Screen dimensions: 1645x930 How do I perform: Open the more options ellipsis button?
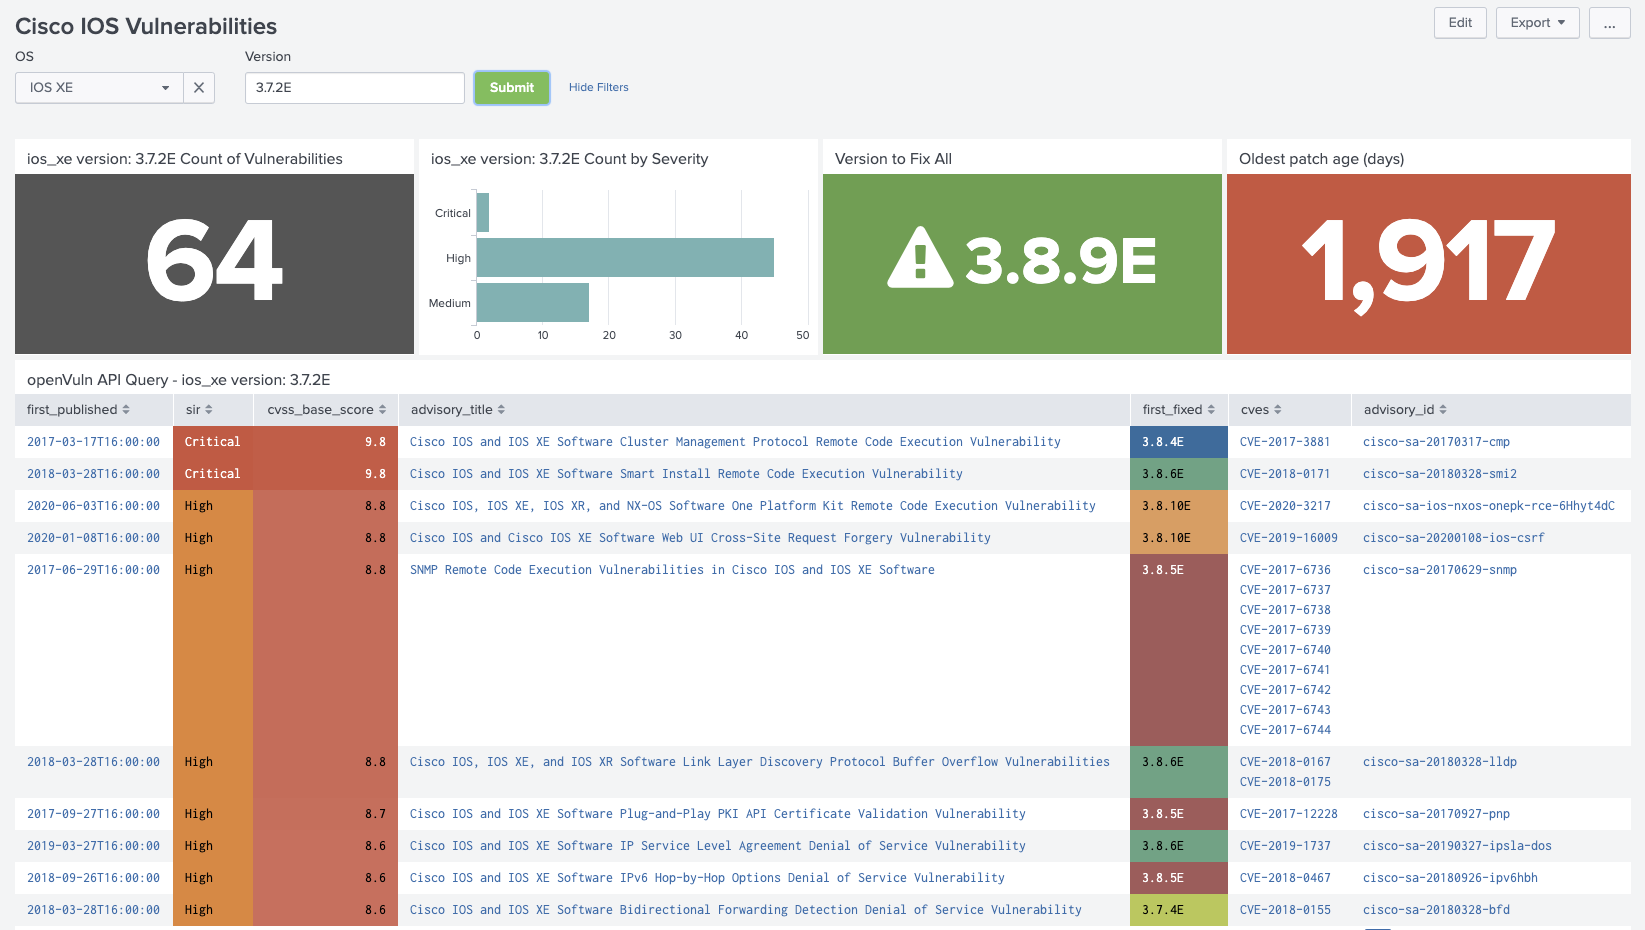click(1609, 23)
